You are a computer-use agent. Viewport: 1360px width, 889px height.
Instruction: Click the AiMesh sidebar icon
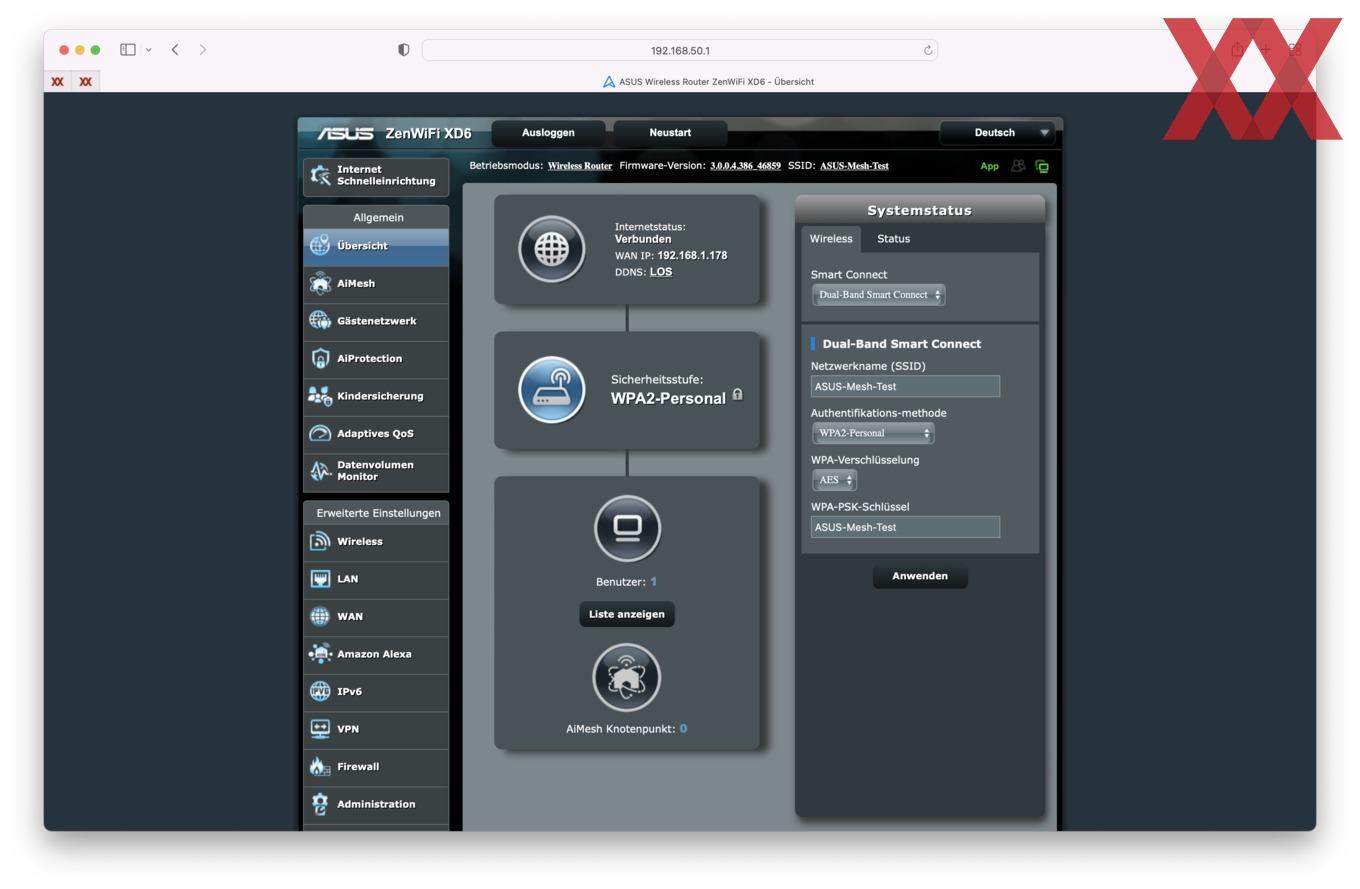click(x=320, y=283)
